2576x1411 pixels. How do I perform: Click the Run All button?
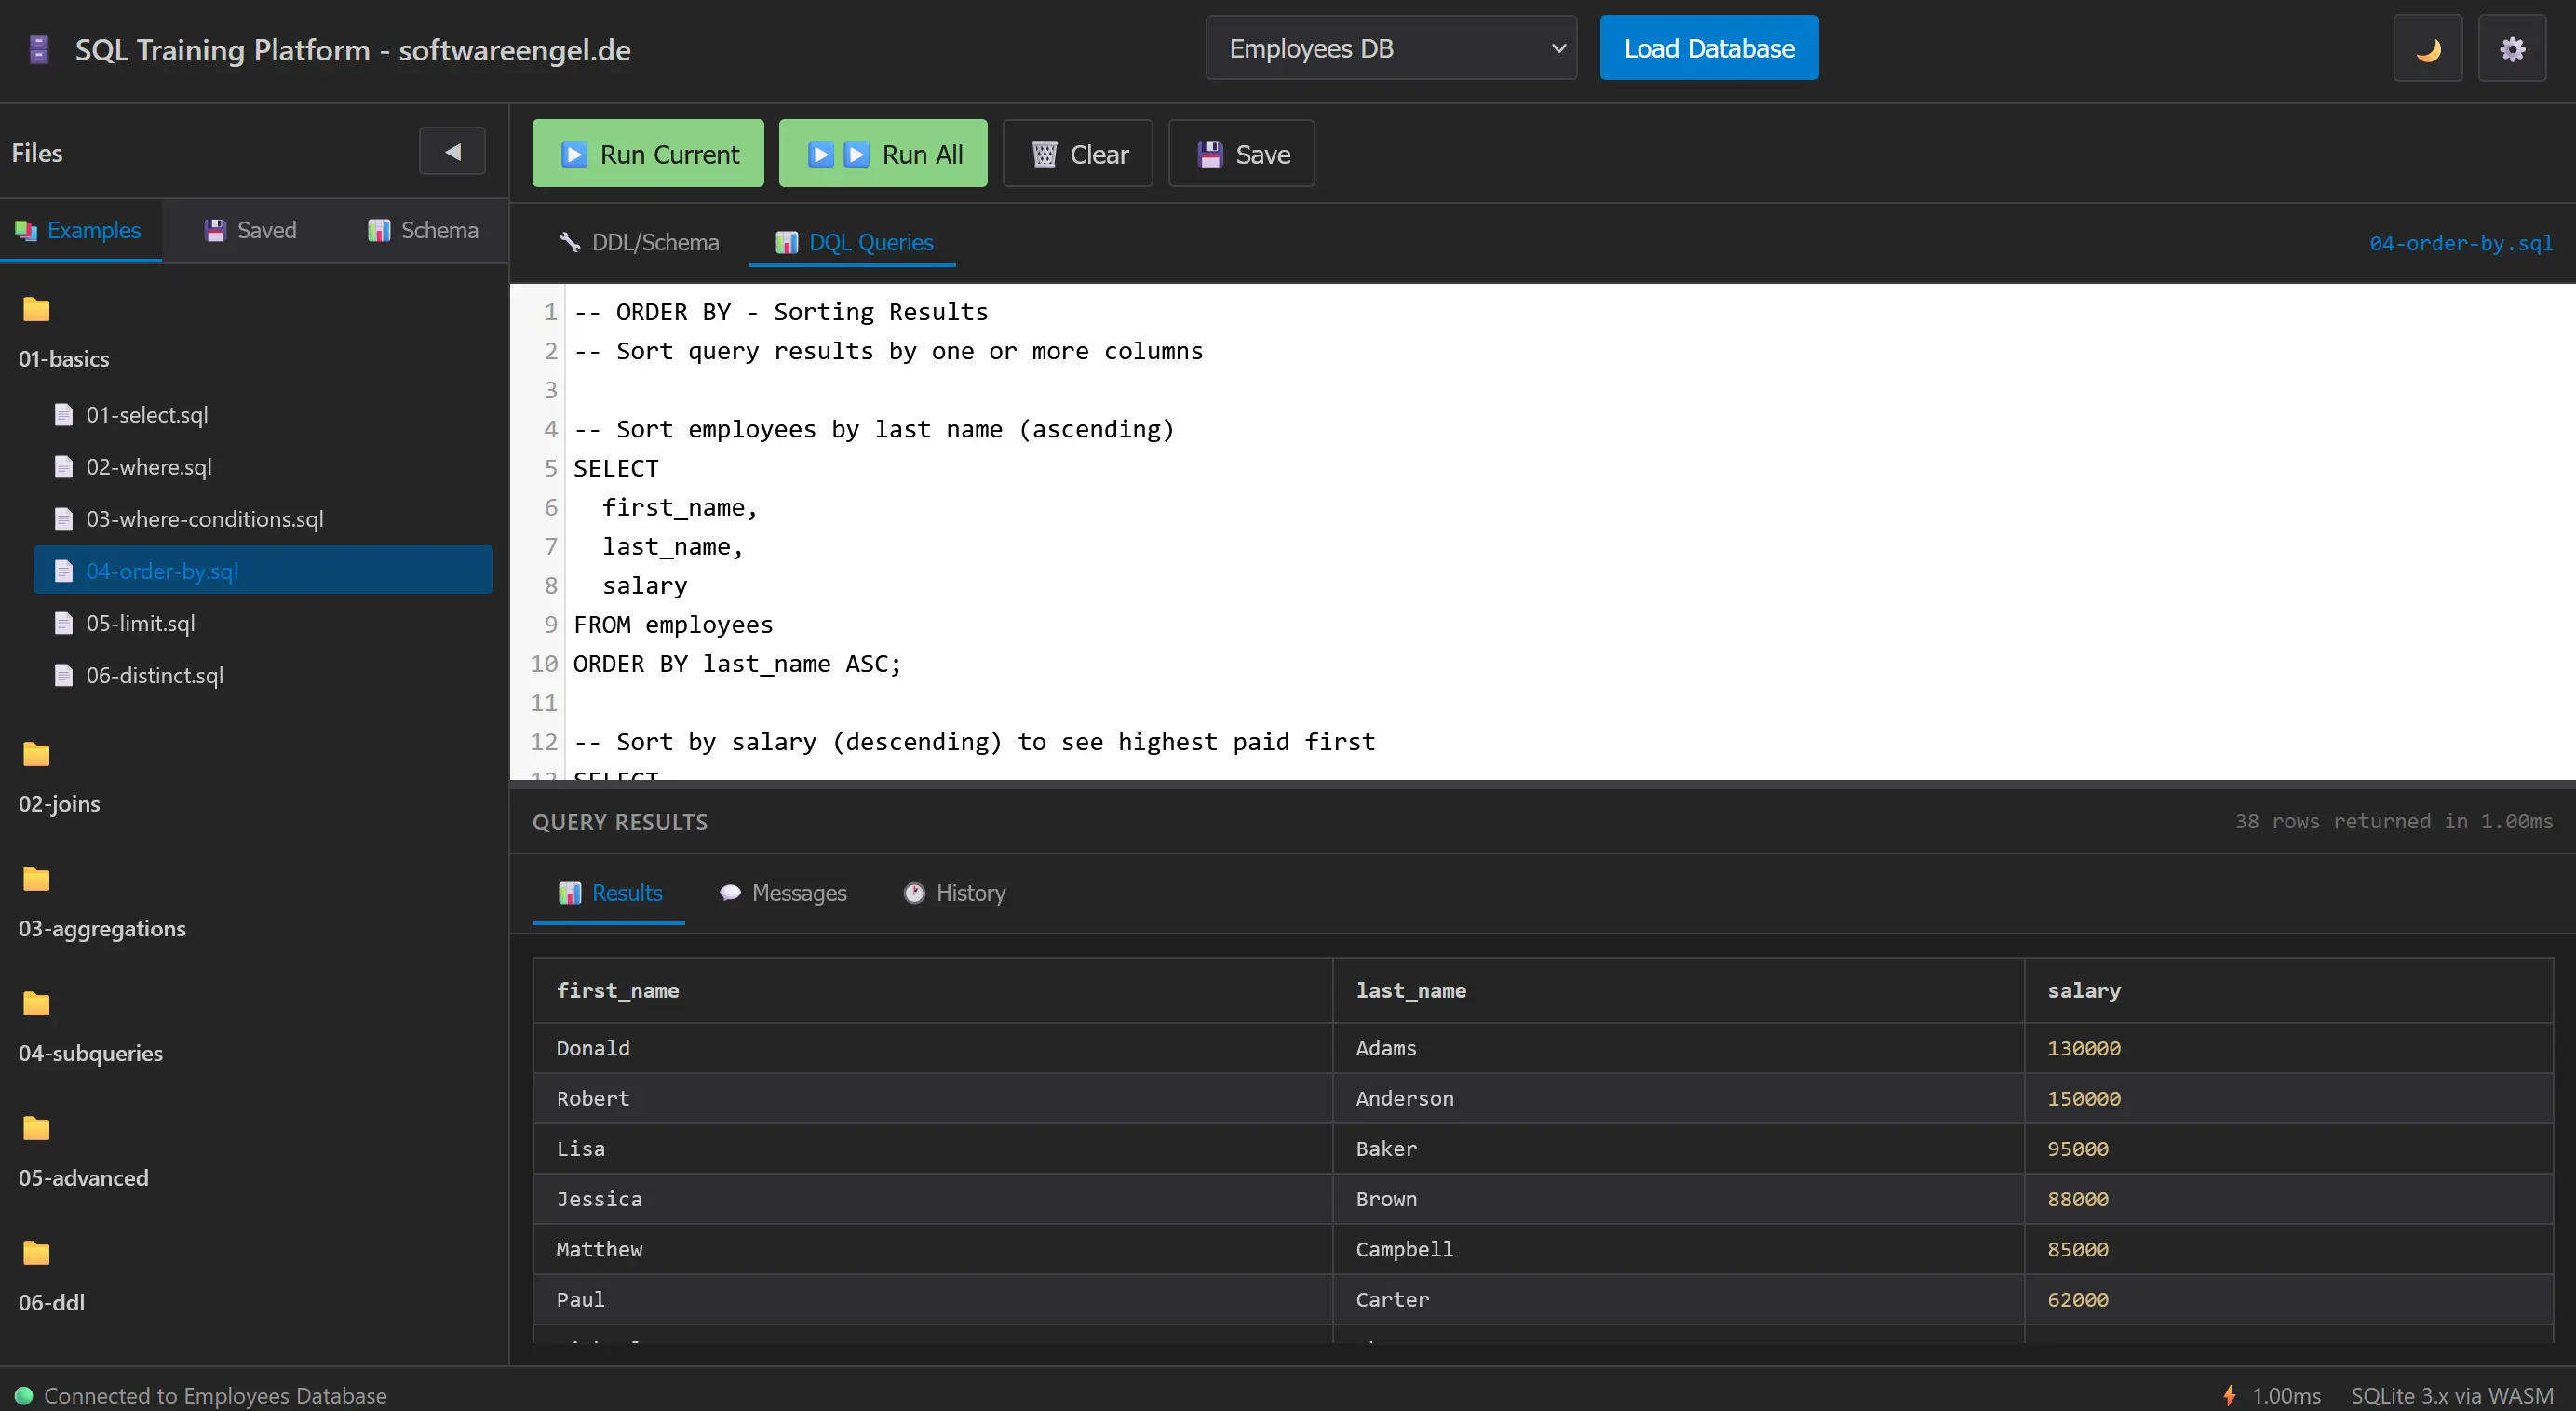coord(882,154)
